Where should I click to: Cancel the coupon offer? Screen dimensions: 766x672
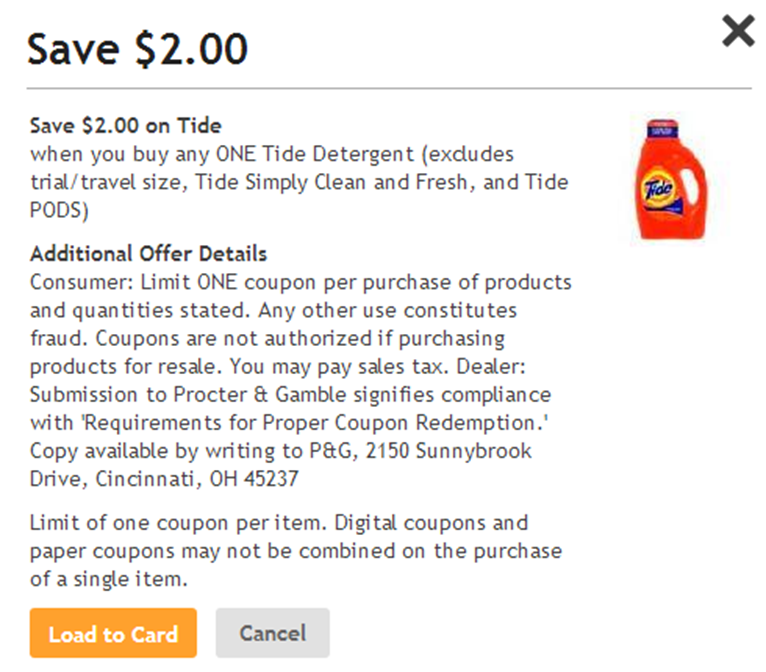tap(273, 632)
